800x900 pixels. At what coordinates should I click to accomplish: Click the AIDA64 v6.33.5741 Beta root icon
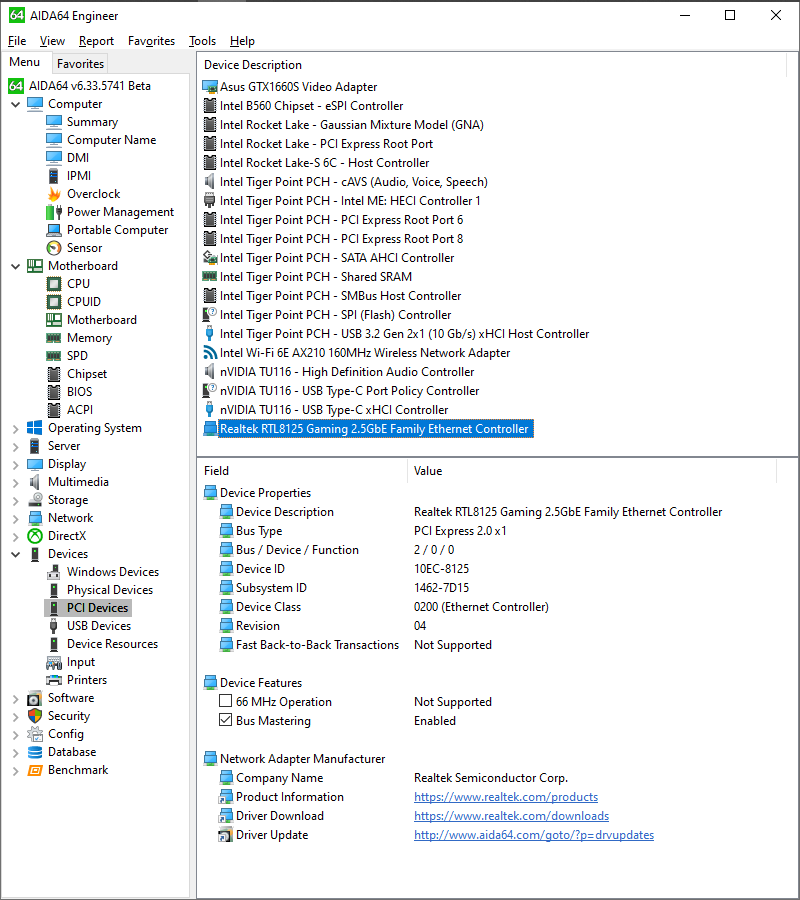tap(16, 86)
